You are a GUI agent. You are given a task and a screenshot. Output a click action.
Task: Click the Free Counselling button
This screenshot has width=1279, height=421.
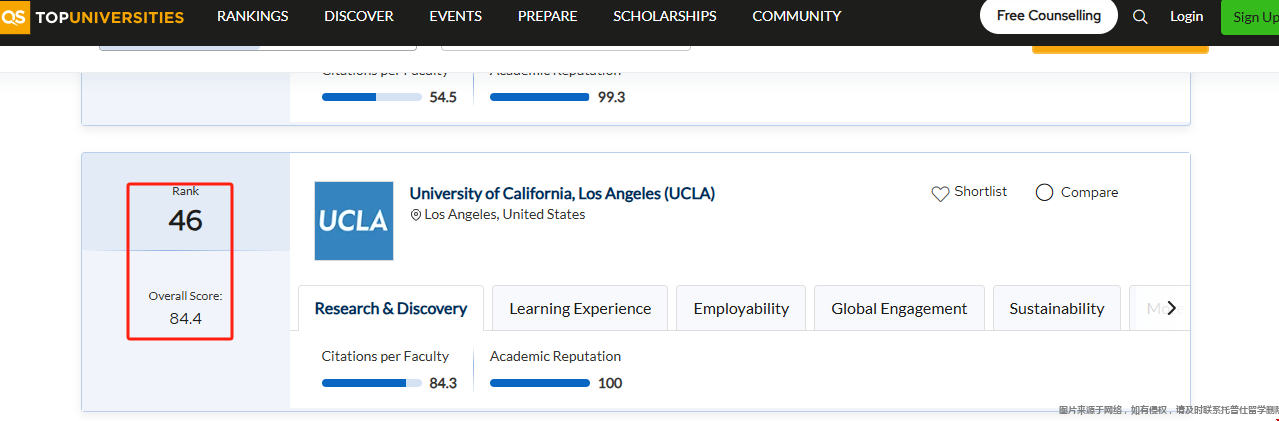point(1048,16)
